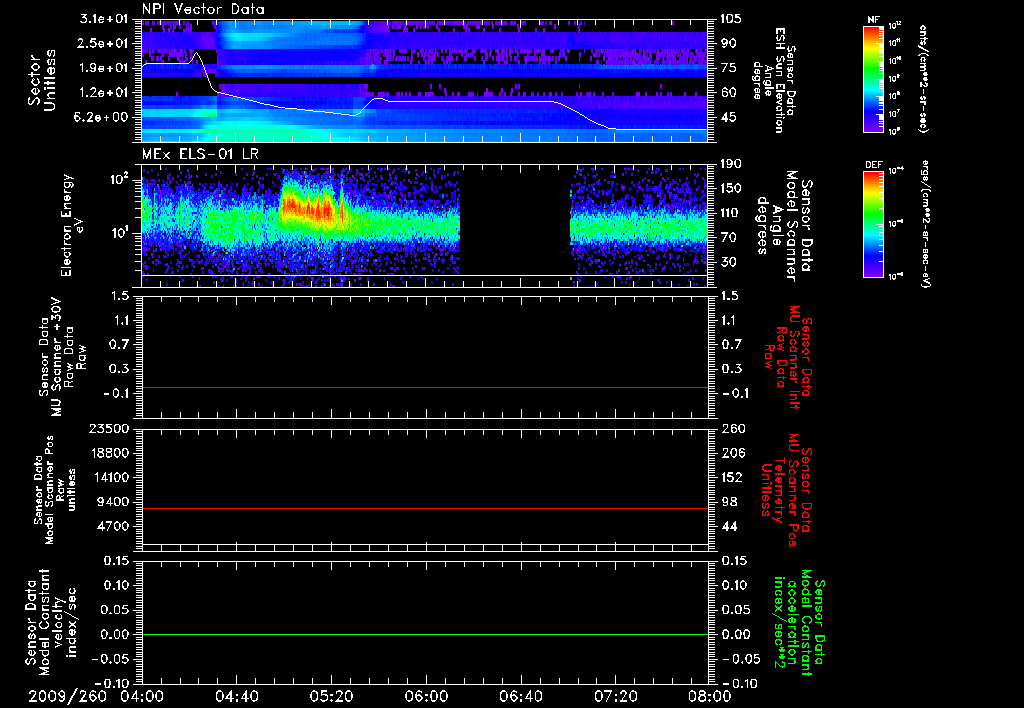
Task: Click the "75" sun elevation tick value
Action: [728, 68]
